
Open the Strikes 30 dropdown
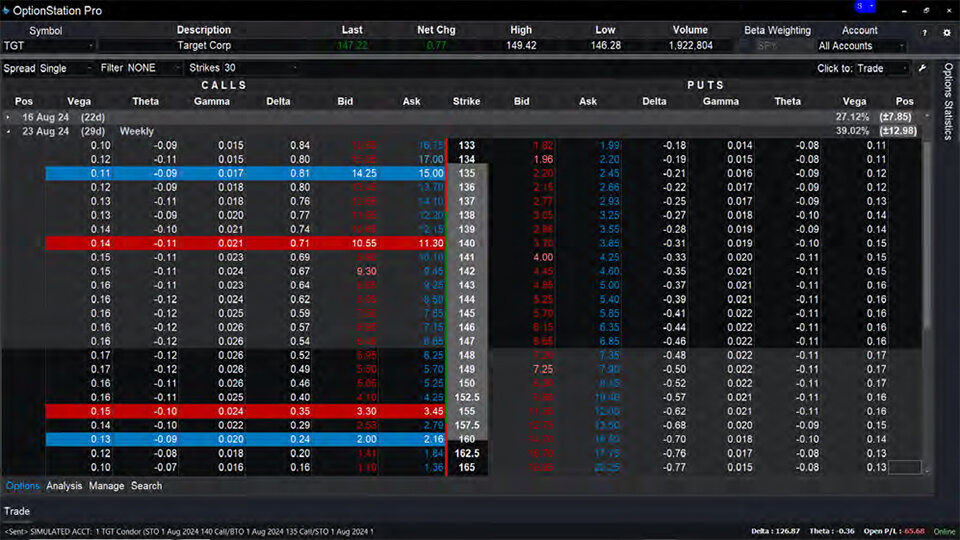(260, 68)
